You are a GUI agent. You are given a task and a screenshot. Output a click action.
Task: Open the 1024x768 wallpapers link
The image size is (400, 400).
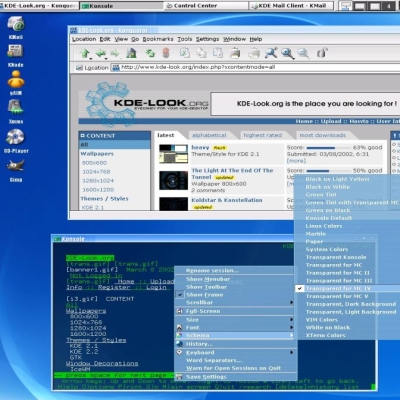(96, 172)
